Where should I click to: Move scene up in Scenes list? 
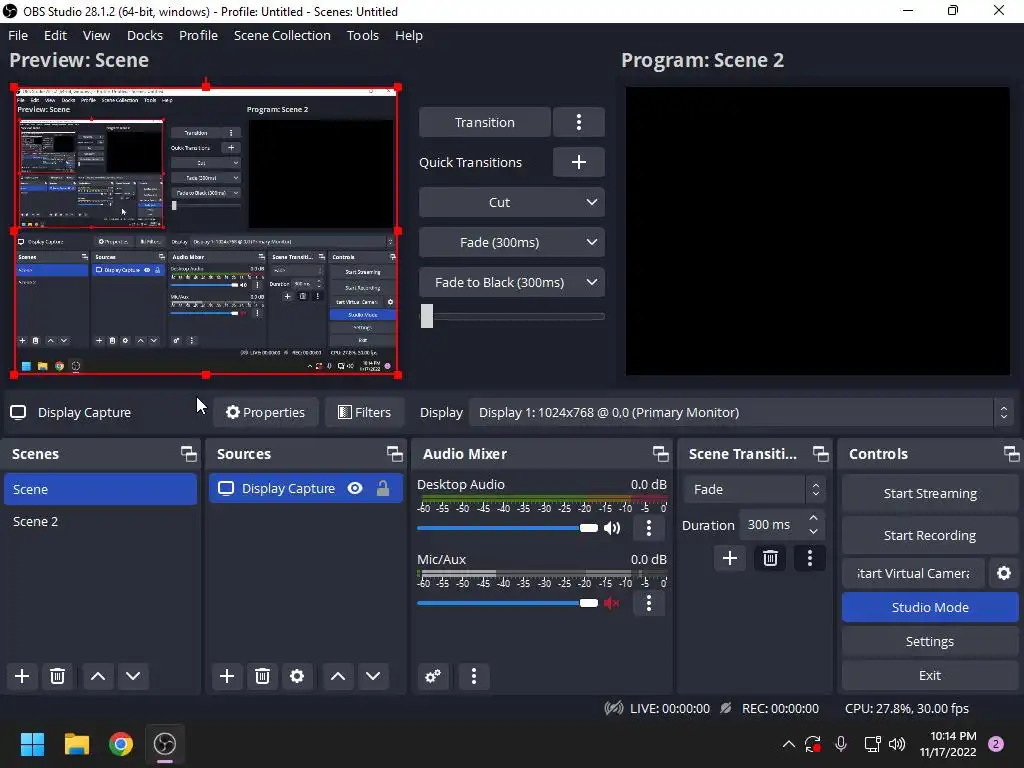[98, 676]
